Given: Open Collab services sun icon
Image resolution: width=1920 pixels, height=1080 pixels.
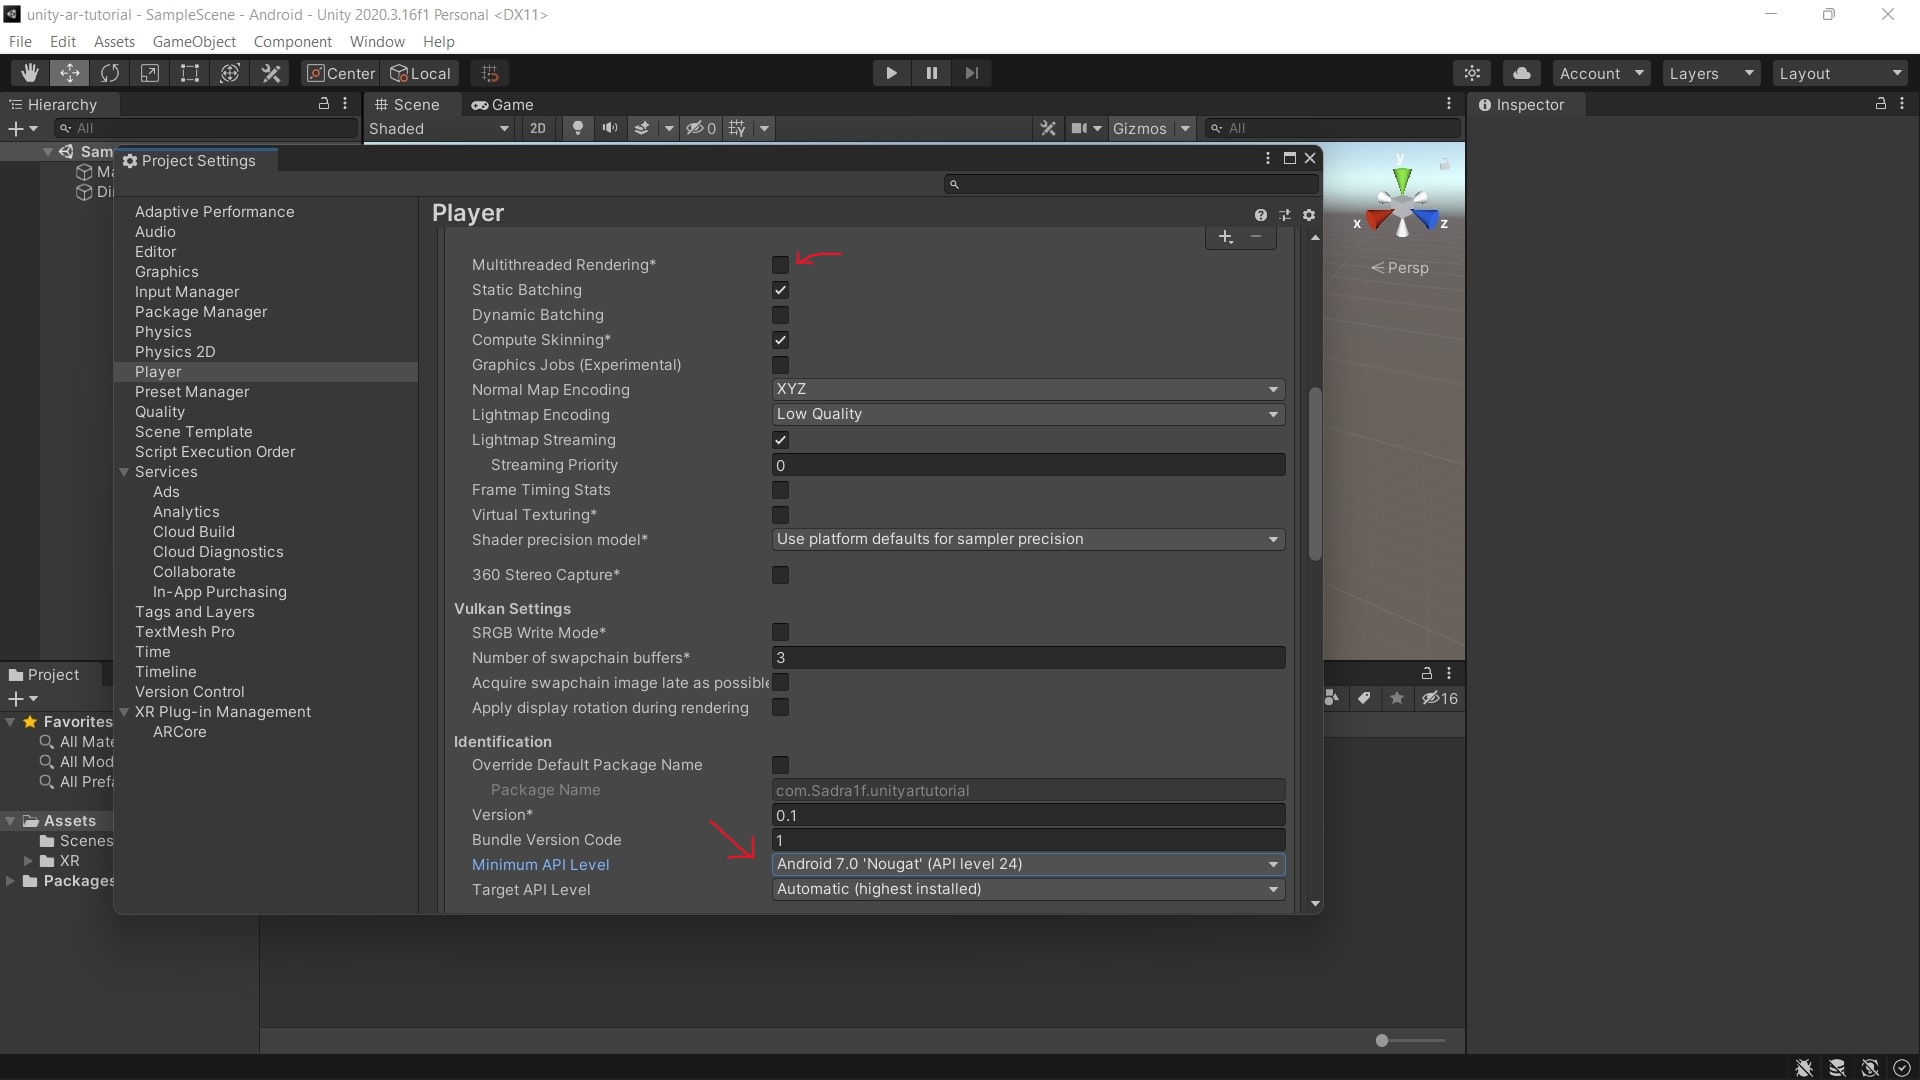Looking at the screenshot, I should (1472, 73).
